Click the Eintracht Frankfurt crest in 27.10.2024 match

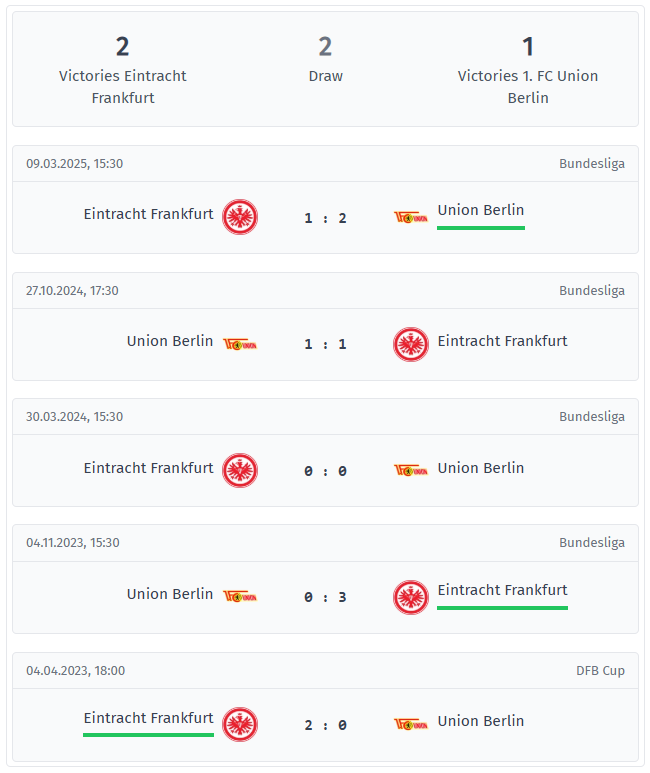(411, 344)
